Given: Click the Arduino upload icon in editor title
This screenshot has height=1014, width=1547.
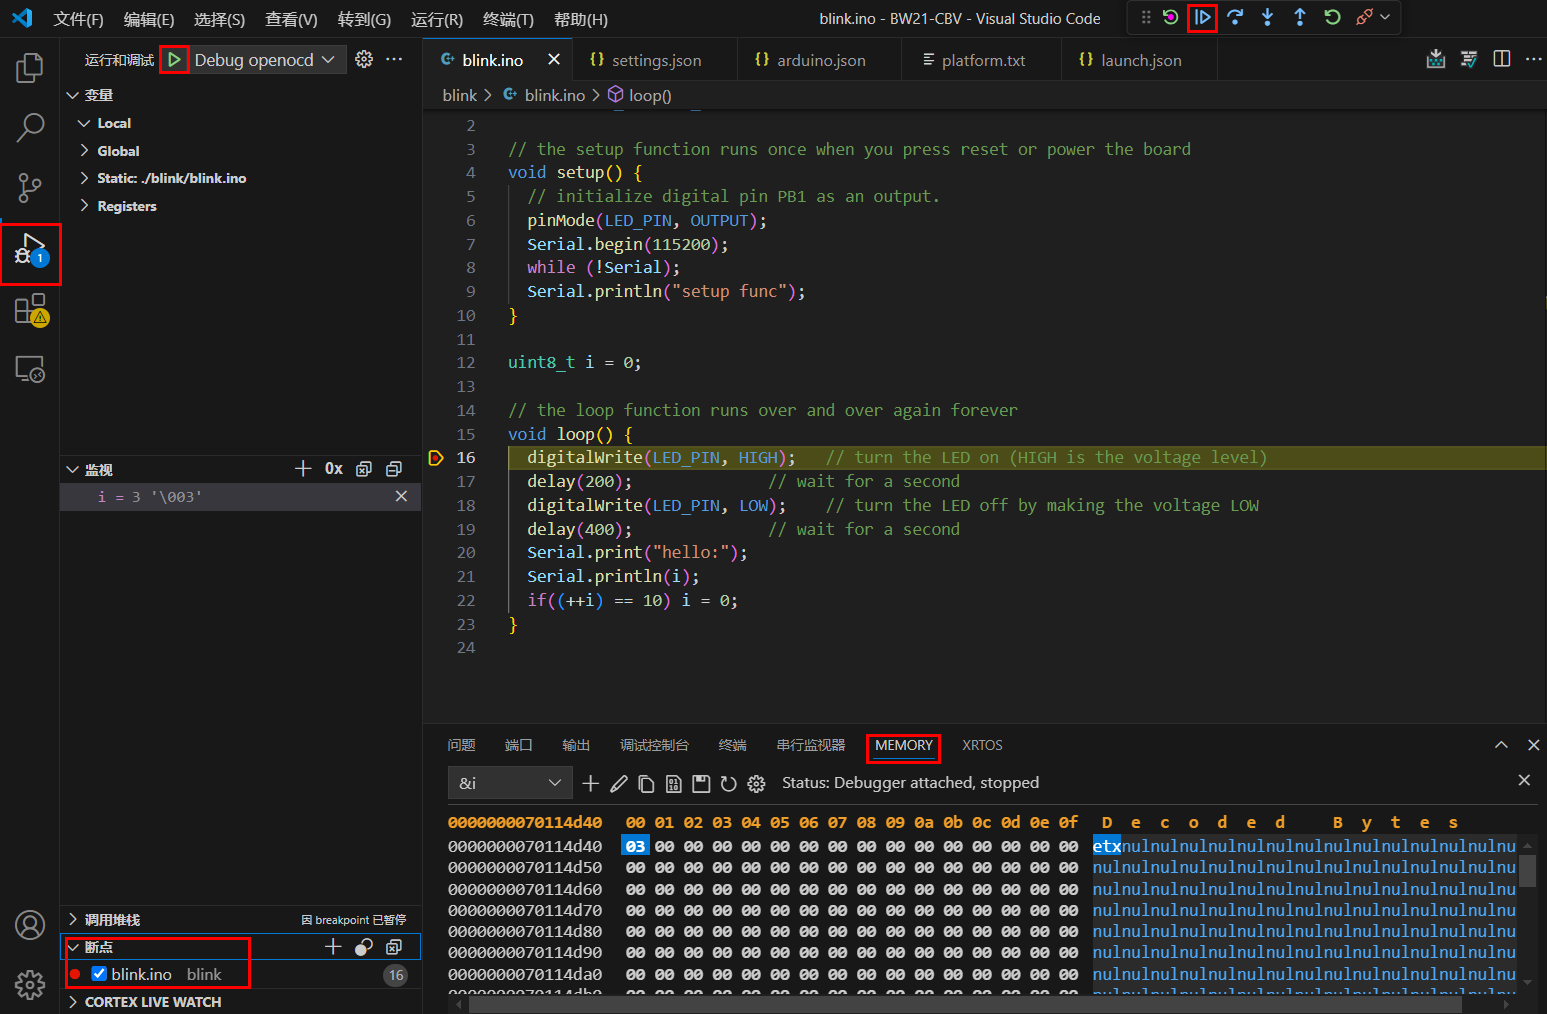Looking at the screenshot, I should click(1436, 59).
